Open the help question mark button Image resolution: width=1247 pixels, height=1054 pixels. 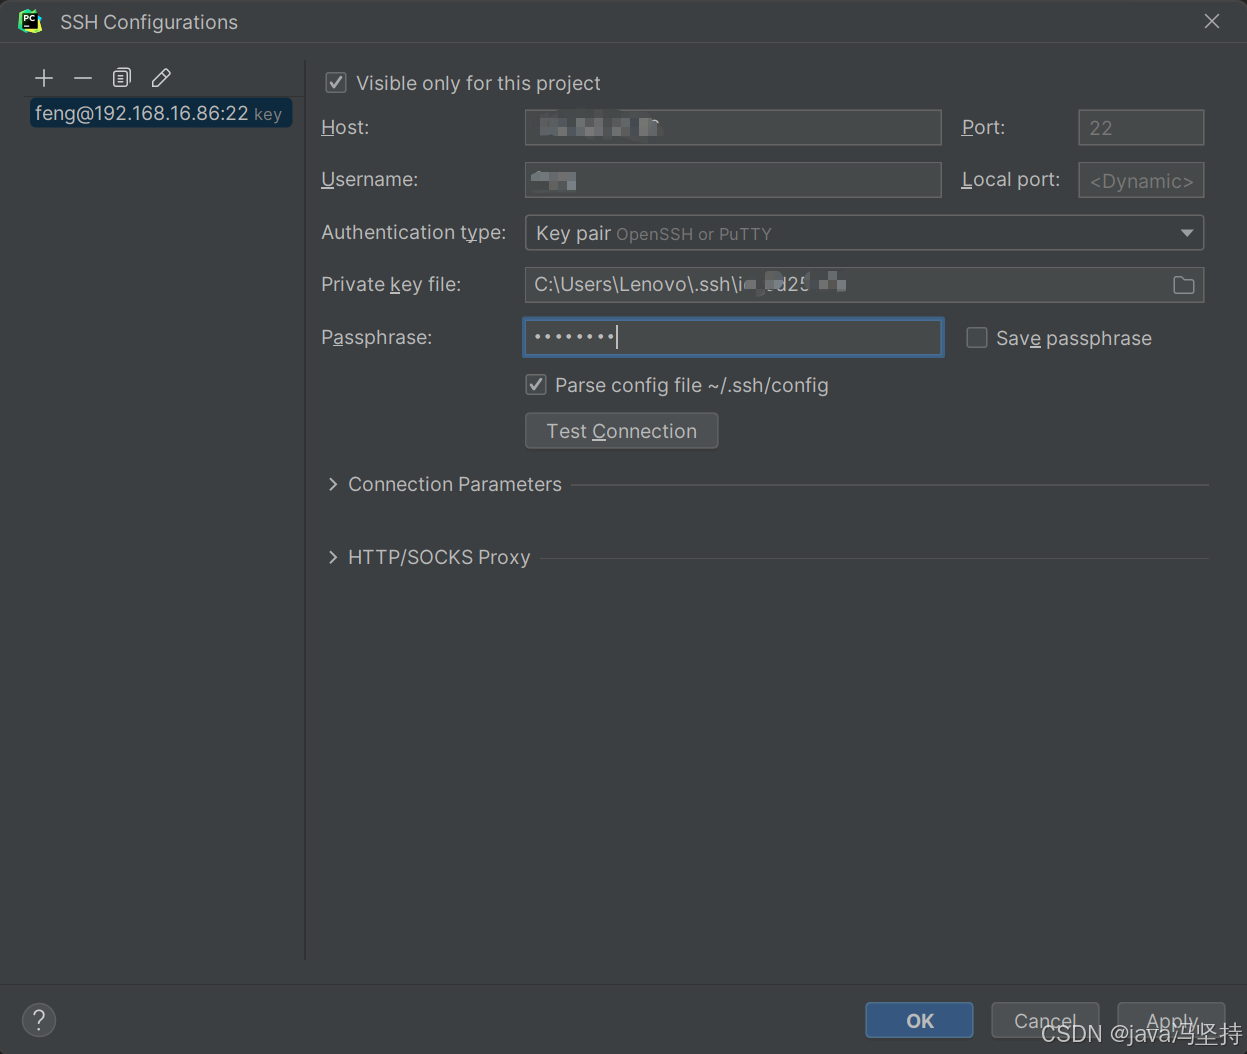39,1020
